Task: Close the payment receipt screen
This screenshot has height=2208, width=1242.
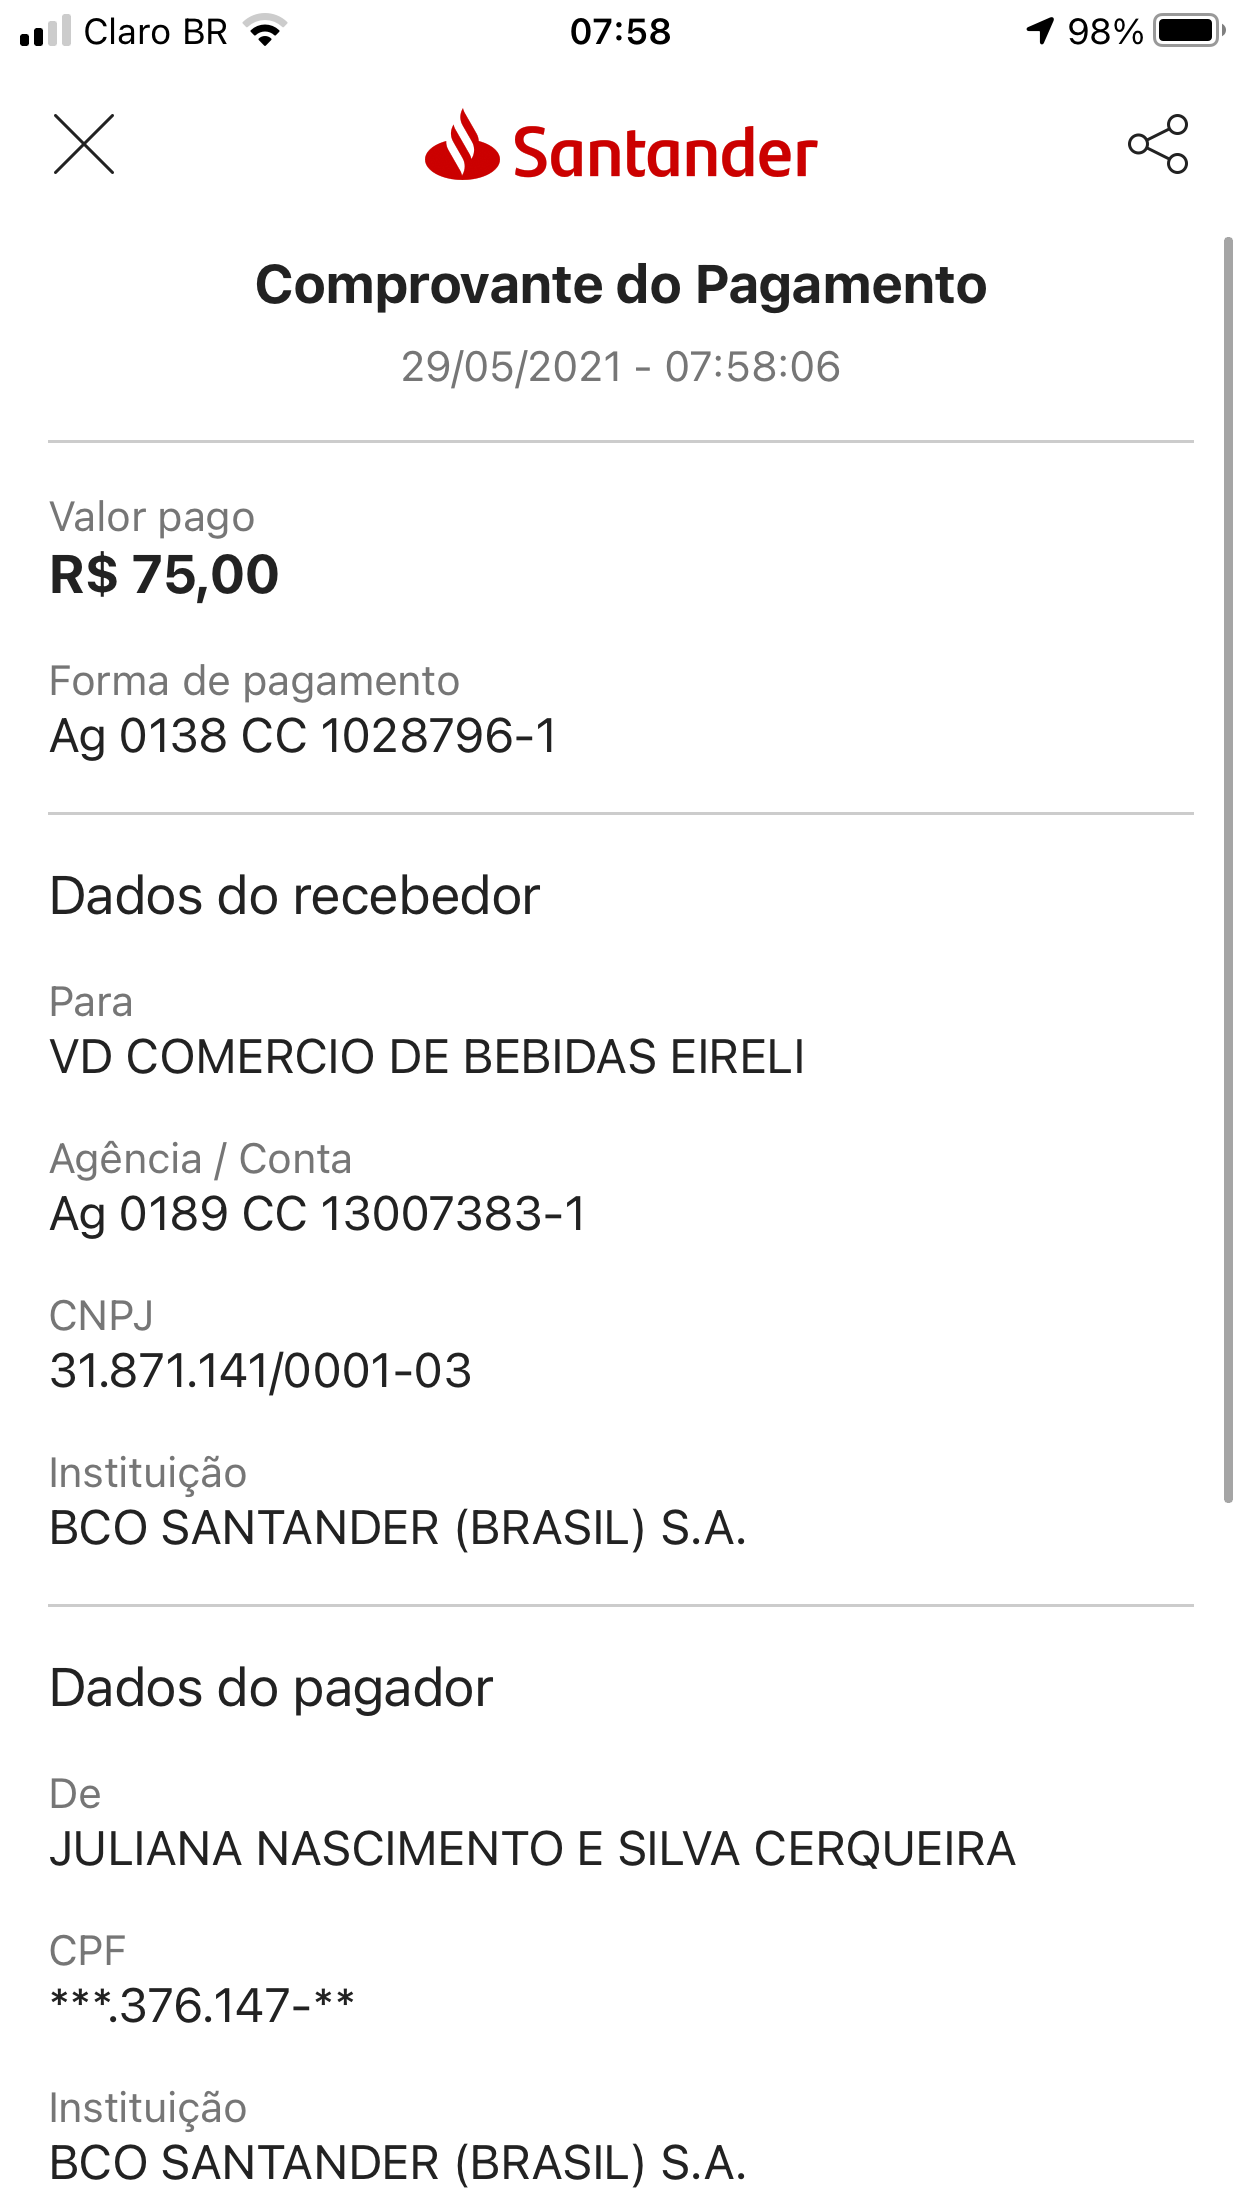Action: pos(84,144)
